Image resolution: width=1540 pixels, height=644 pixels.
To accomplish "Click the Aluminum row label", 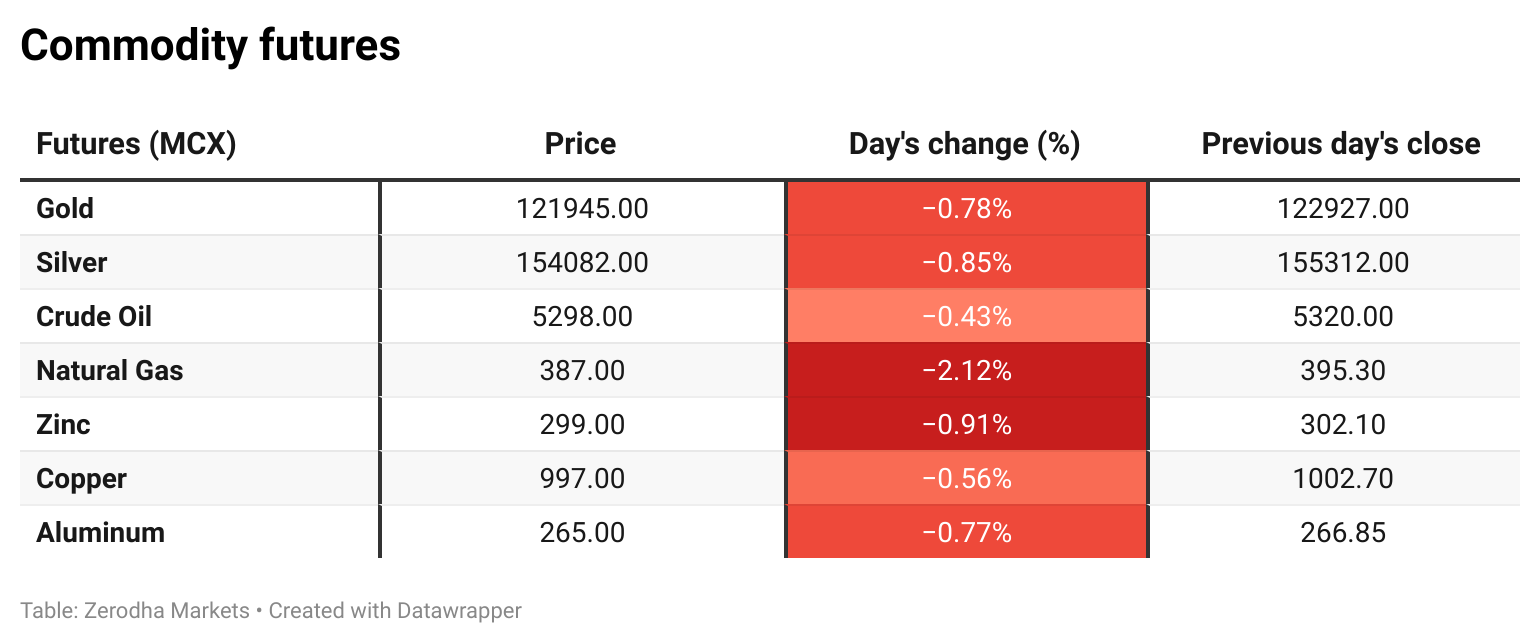I will tap(100, 533).
